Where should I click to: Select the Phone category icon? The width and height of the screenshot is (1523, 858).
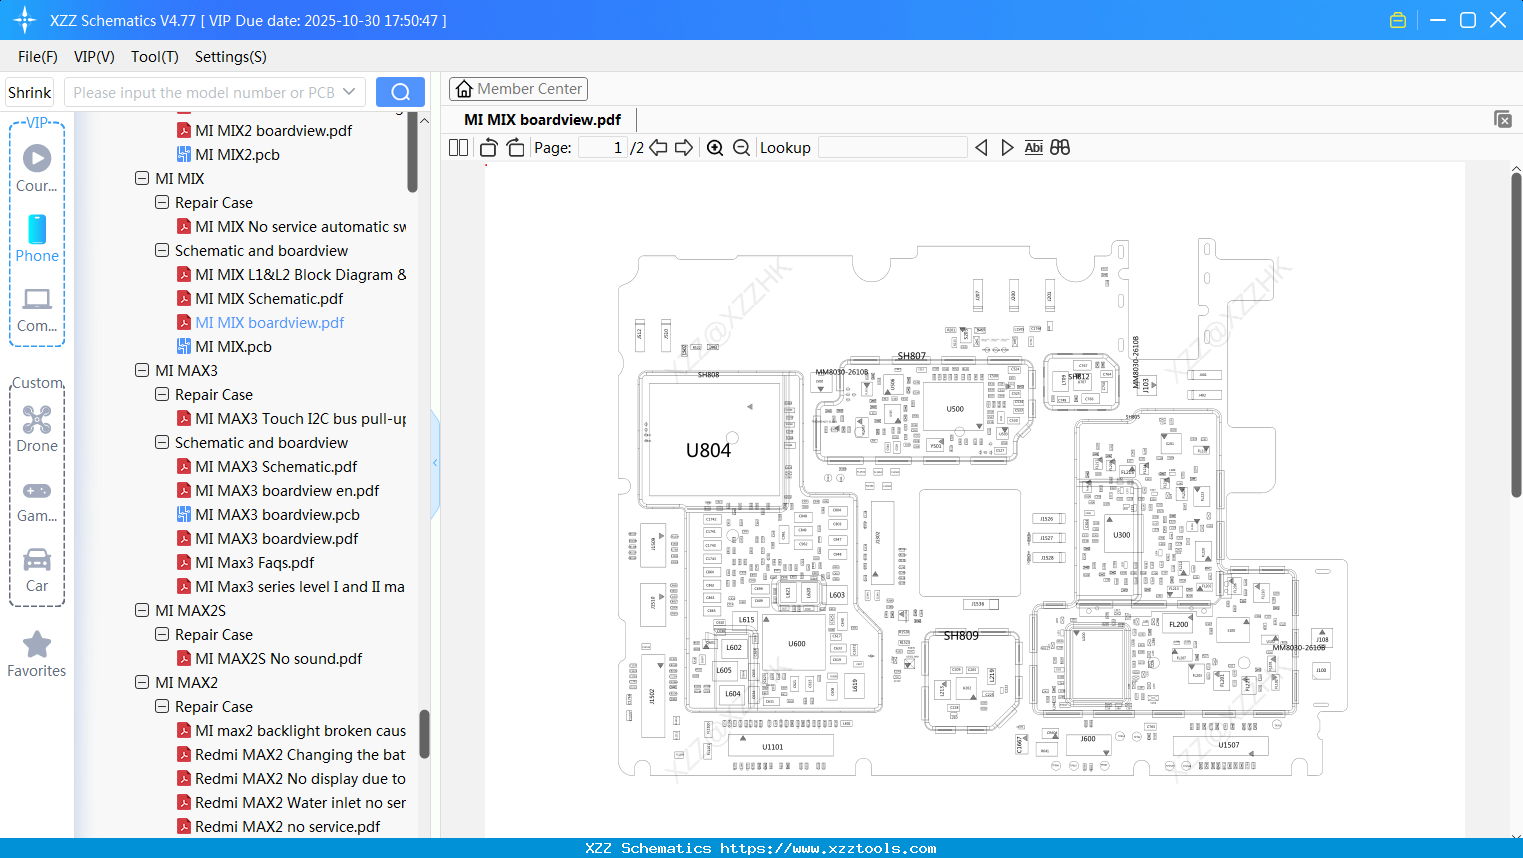[37, 229]
